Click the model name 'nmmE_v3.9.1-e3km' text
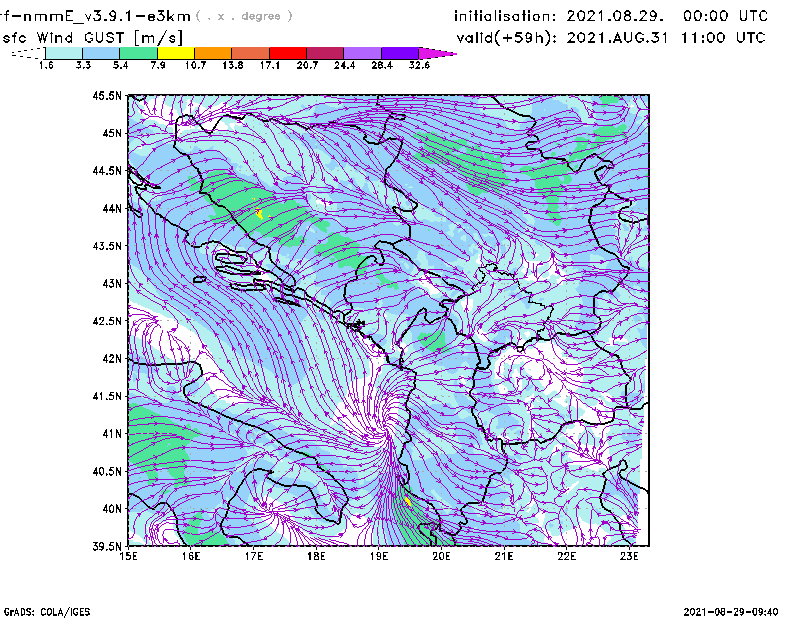Image resolution: width=800 pixels, height=618 pixels. [106, 16]
